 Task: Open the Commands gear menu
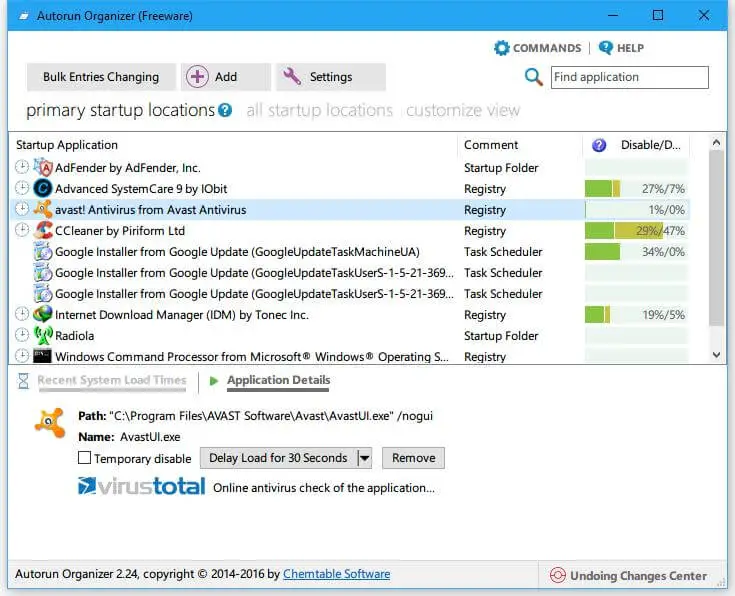[537, 48]
